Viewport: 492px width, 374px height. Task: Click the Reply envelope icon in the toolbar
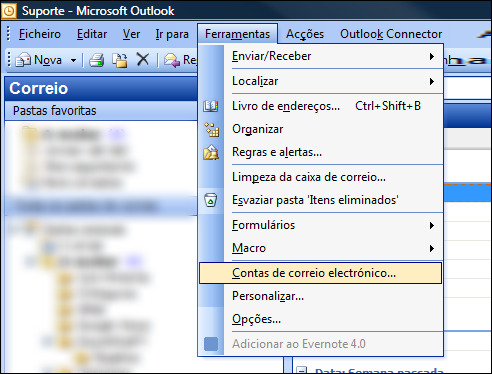click(172, 60)
